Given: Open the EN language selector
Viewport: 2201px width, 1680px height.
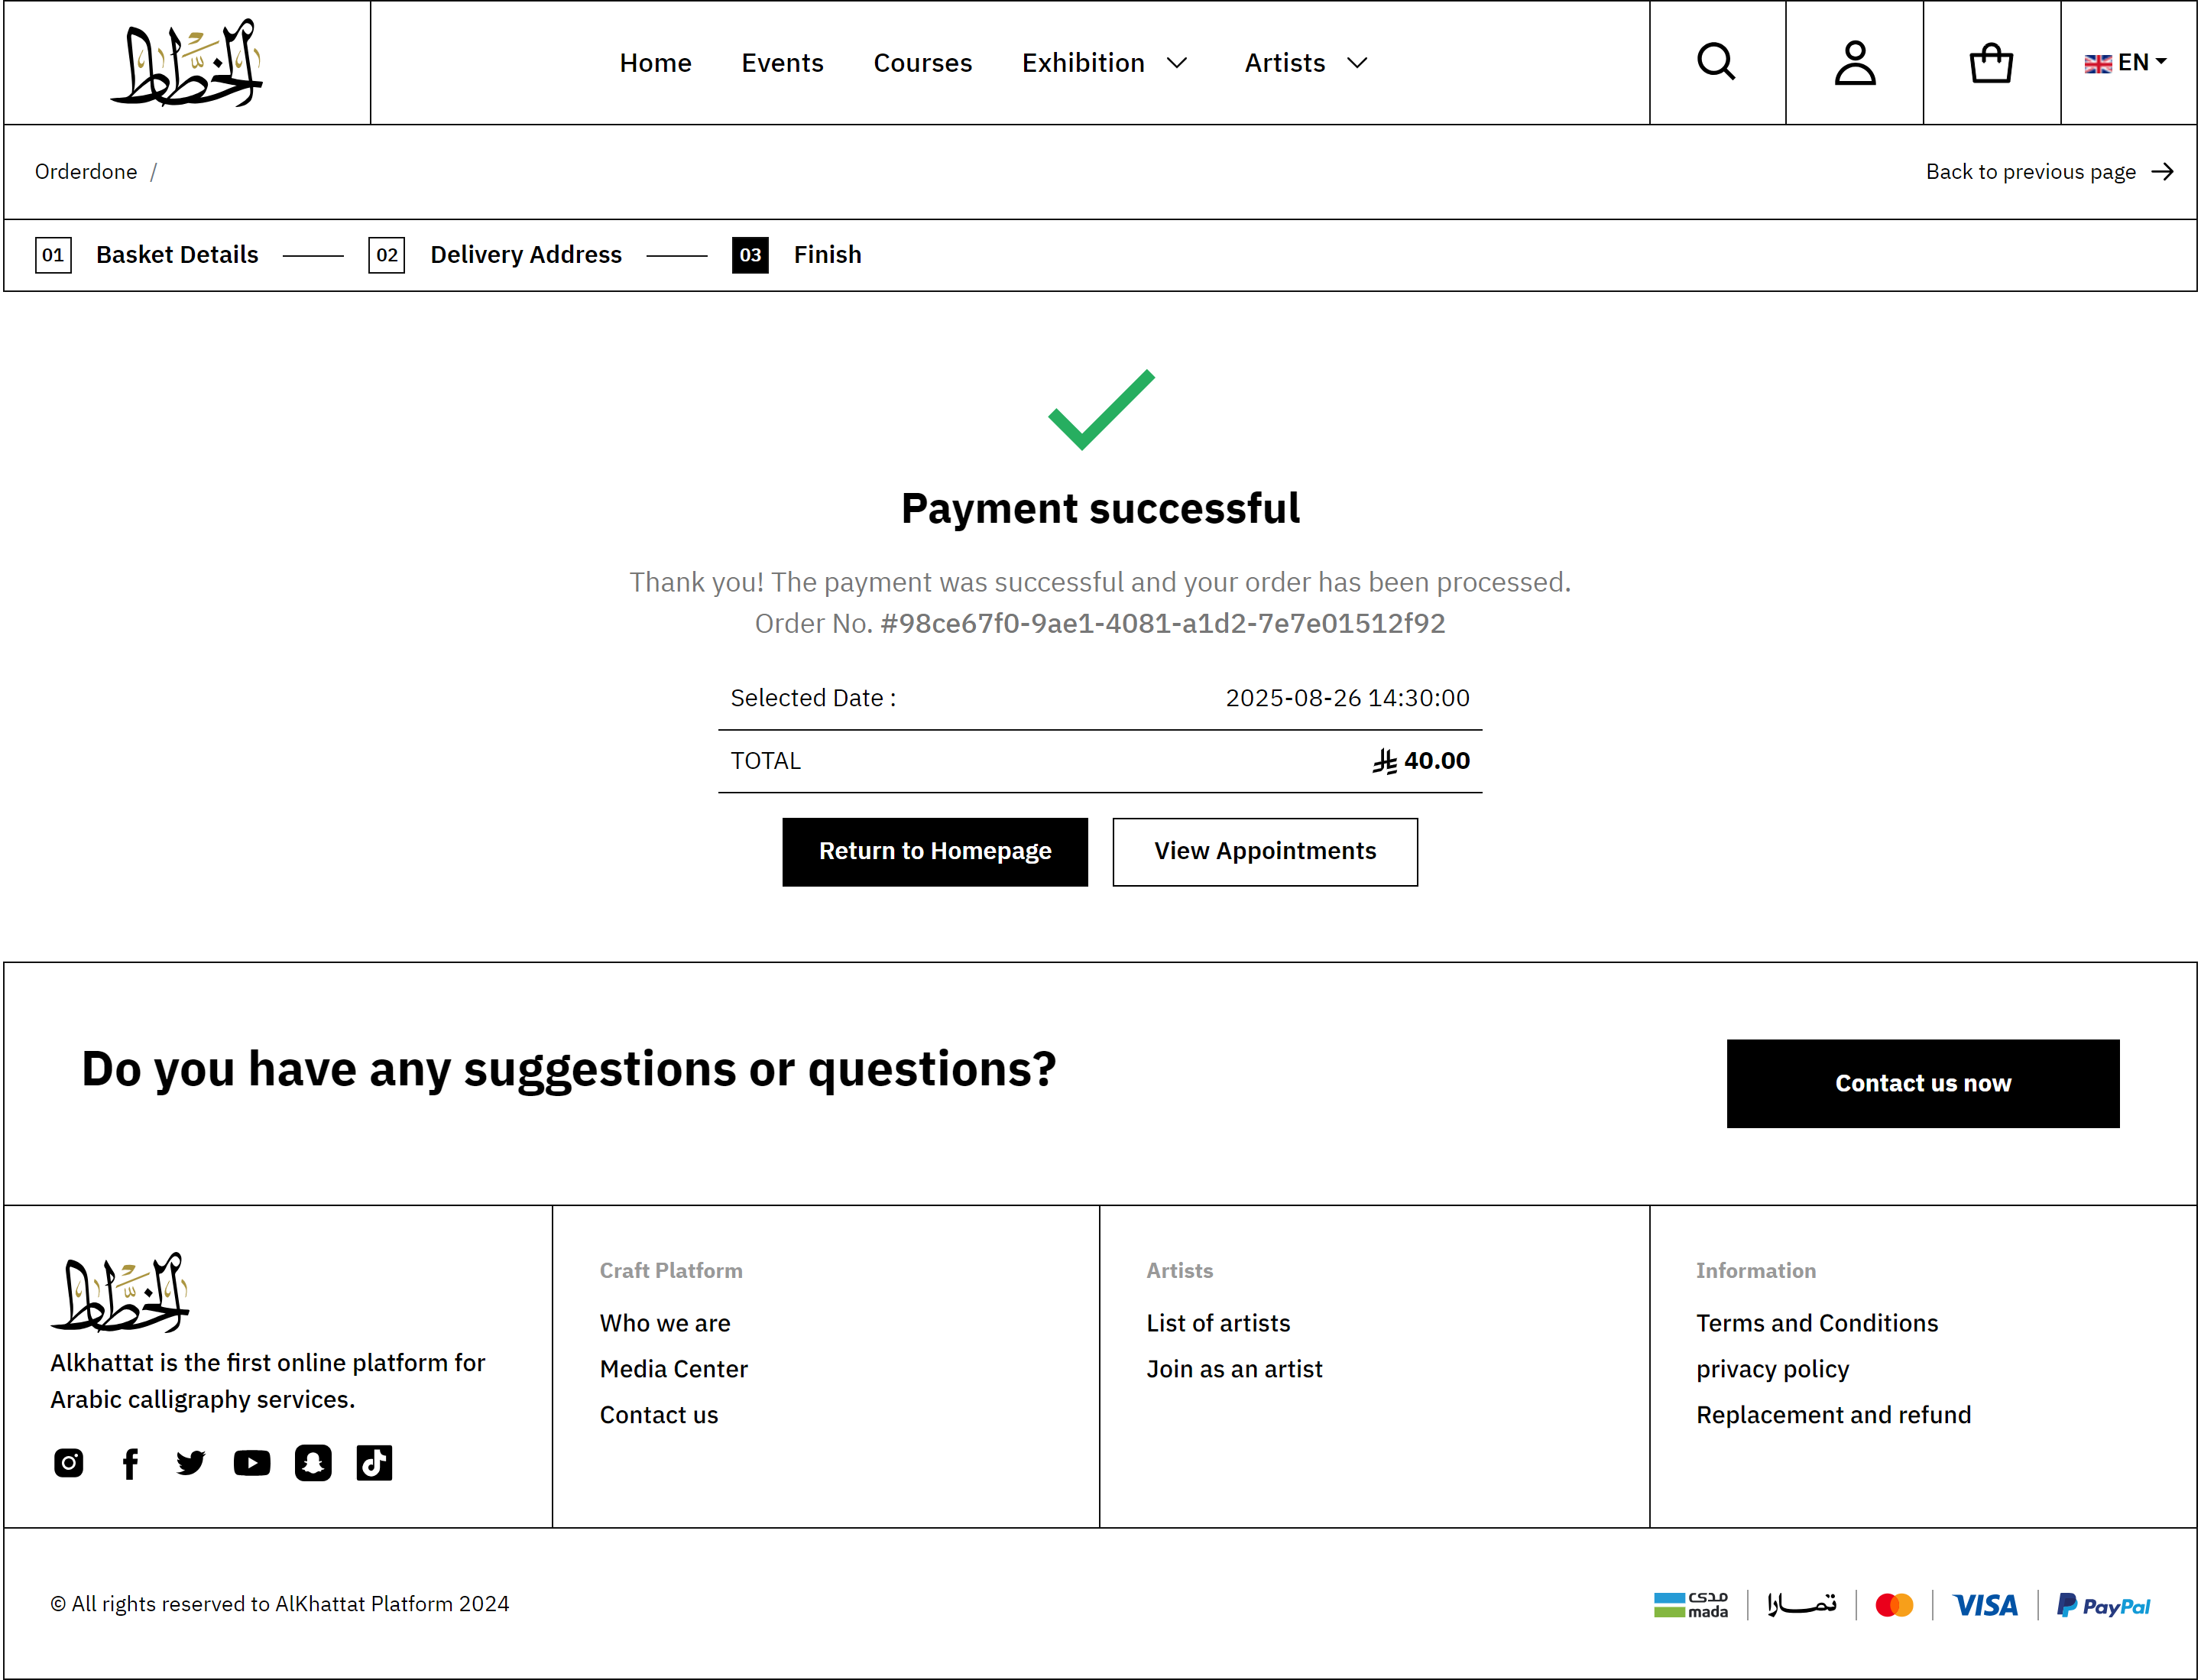Looking at the screenshot, I should click(2125, 63).
